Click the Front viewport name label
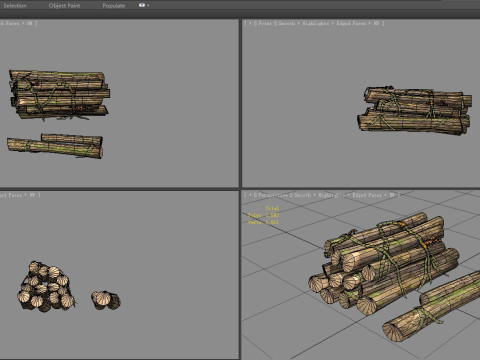 point(265,23)
